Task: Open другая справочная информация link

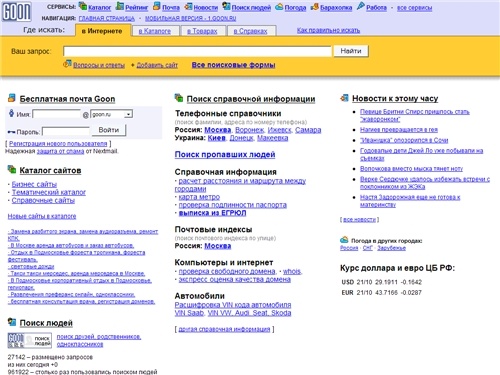Action: tap(224, 329)
